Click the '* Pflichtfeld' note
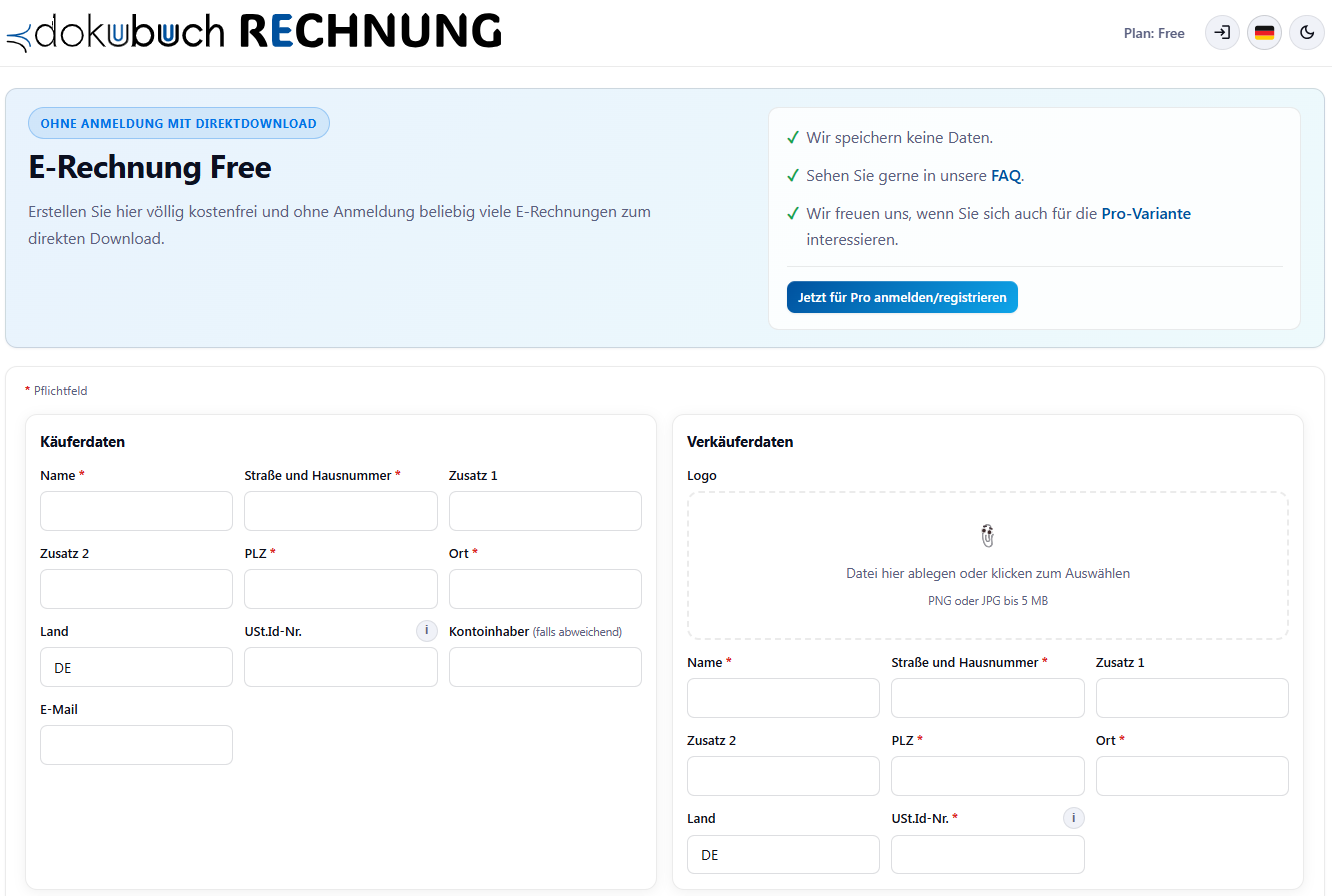This screenshot has width=1332, height=896. [56, 391]
